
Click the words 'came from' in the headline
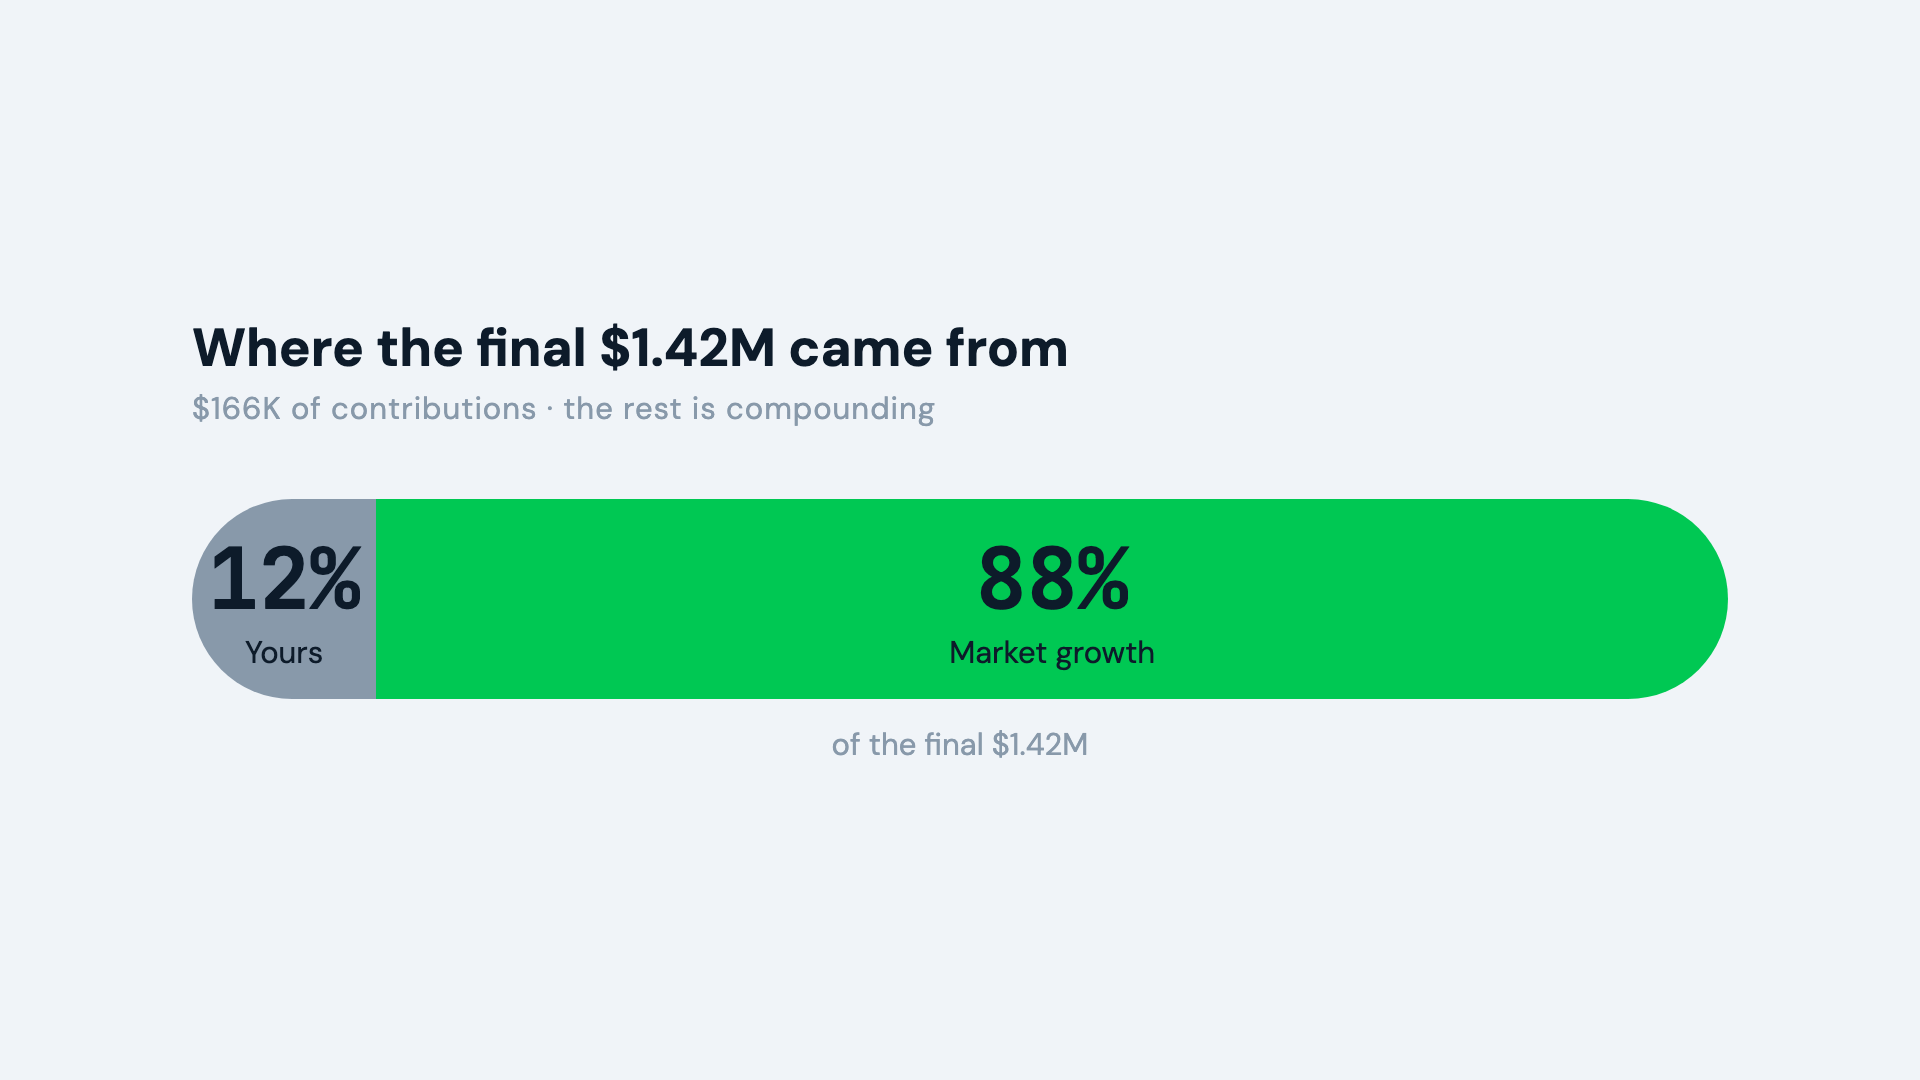coord(929,348)
